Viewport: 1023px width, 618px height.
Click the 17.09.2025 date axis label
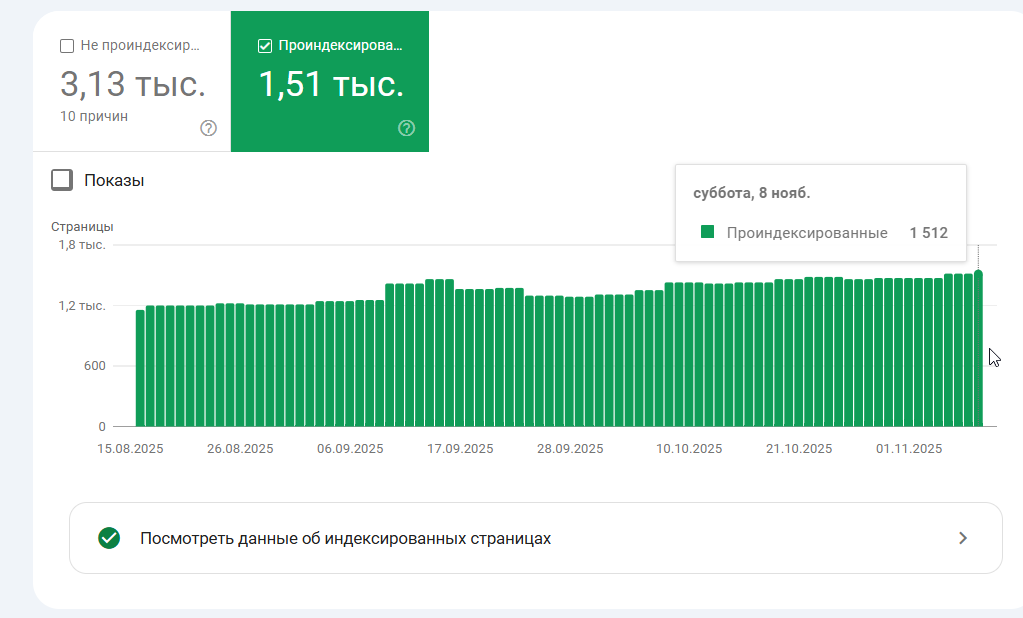point(460,449)
